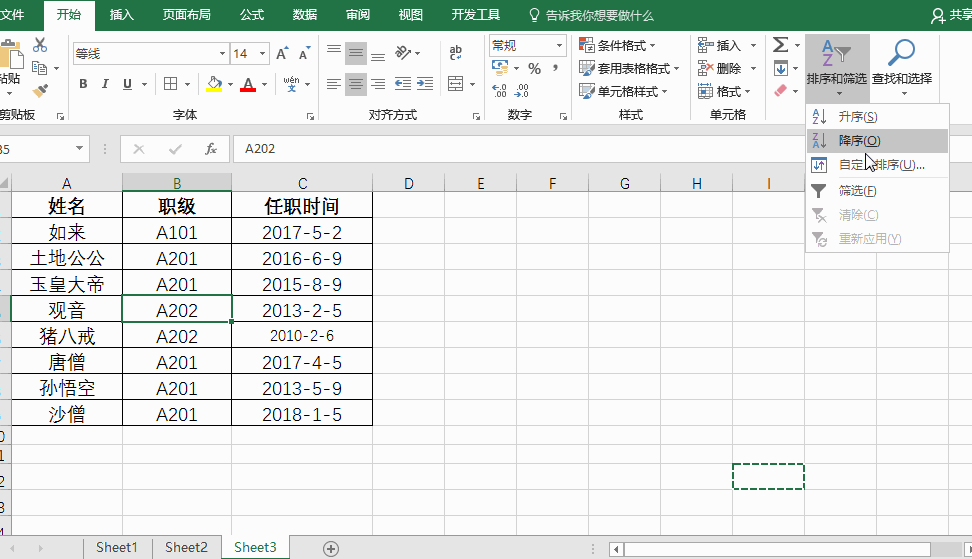This screenshot has height=559, width=972.
Task: Apply comma style format
Action: [555, 68]
